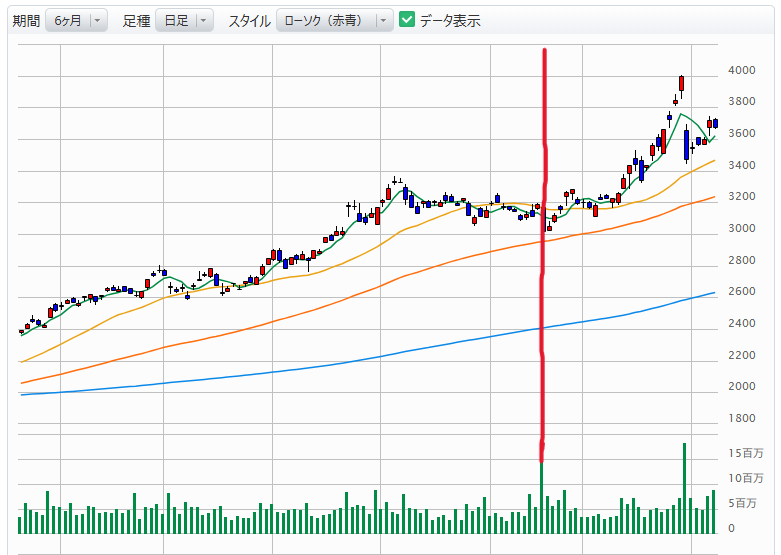Image resolution: width=781 pixels, height=555 pixels.
Task: Click the arrow on the 日足 selector
Action: (204, 20)
